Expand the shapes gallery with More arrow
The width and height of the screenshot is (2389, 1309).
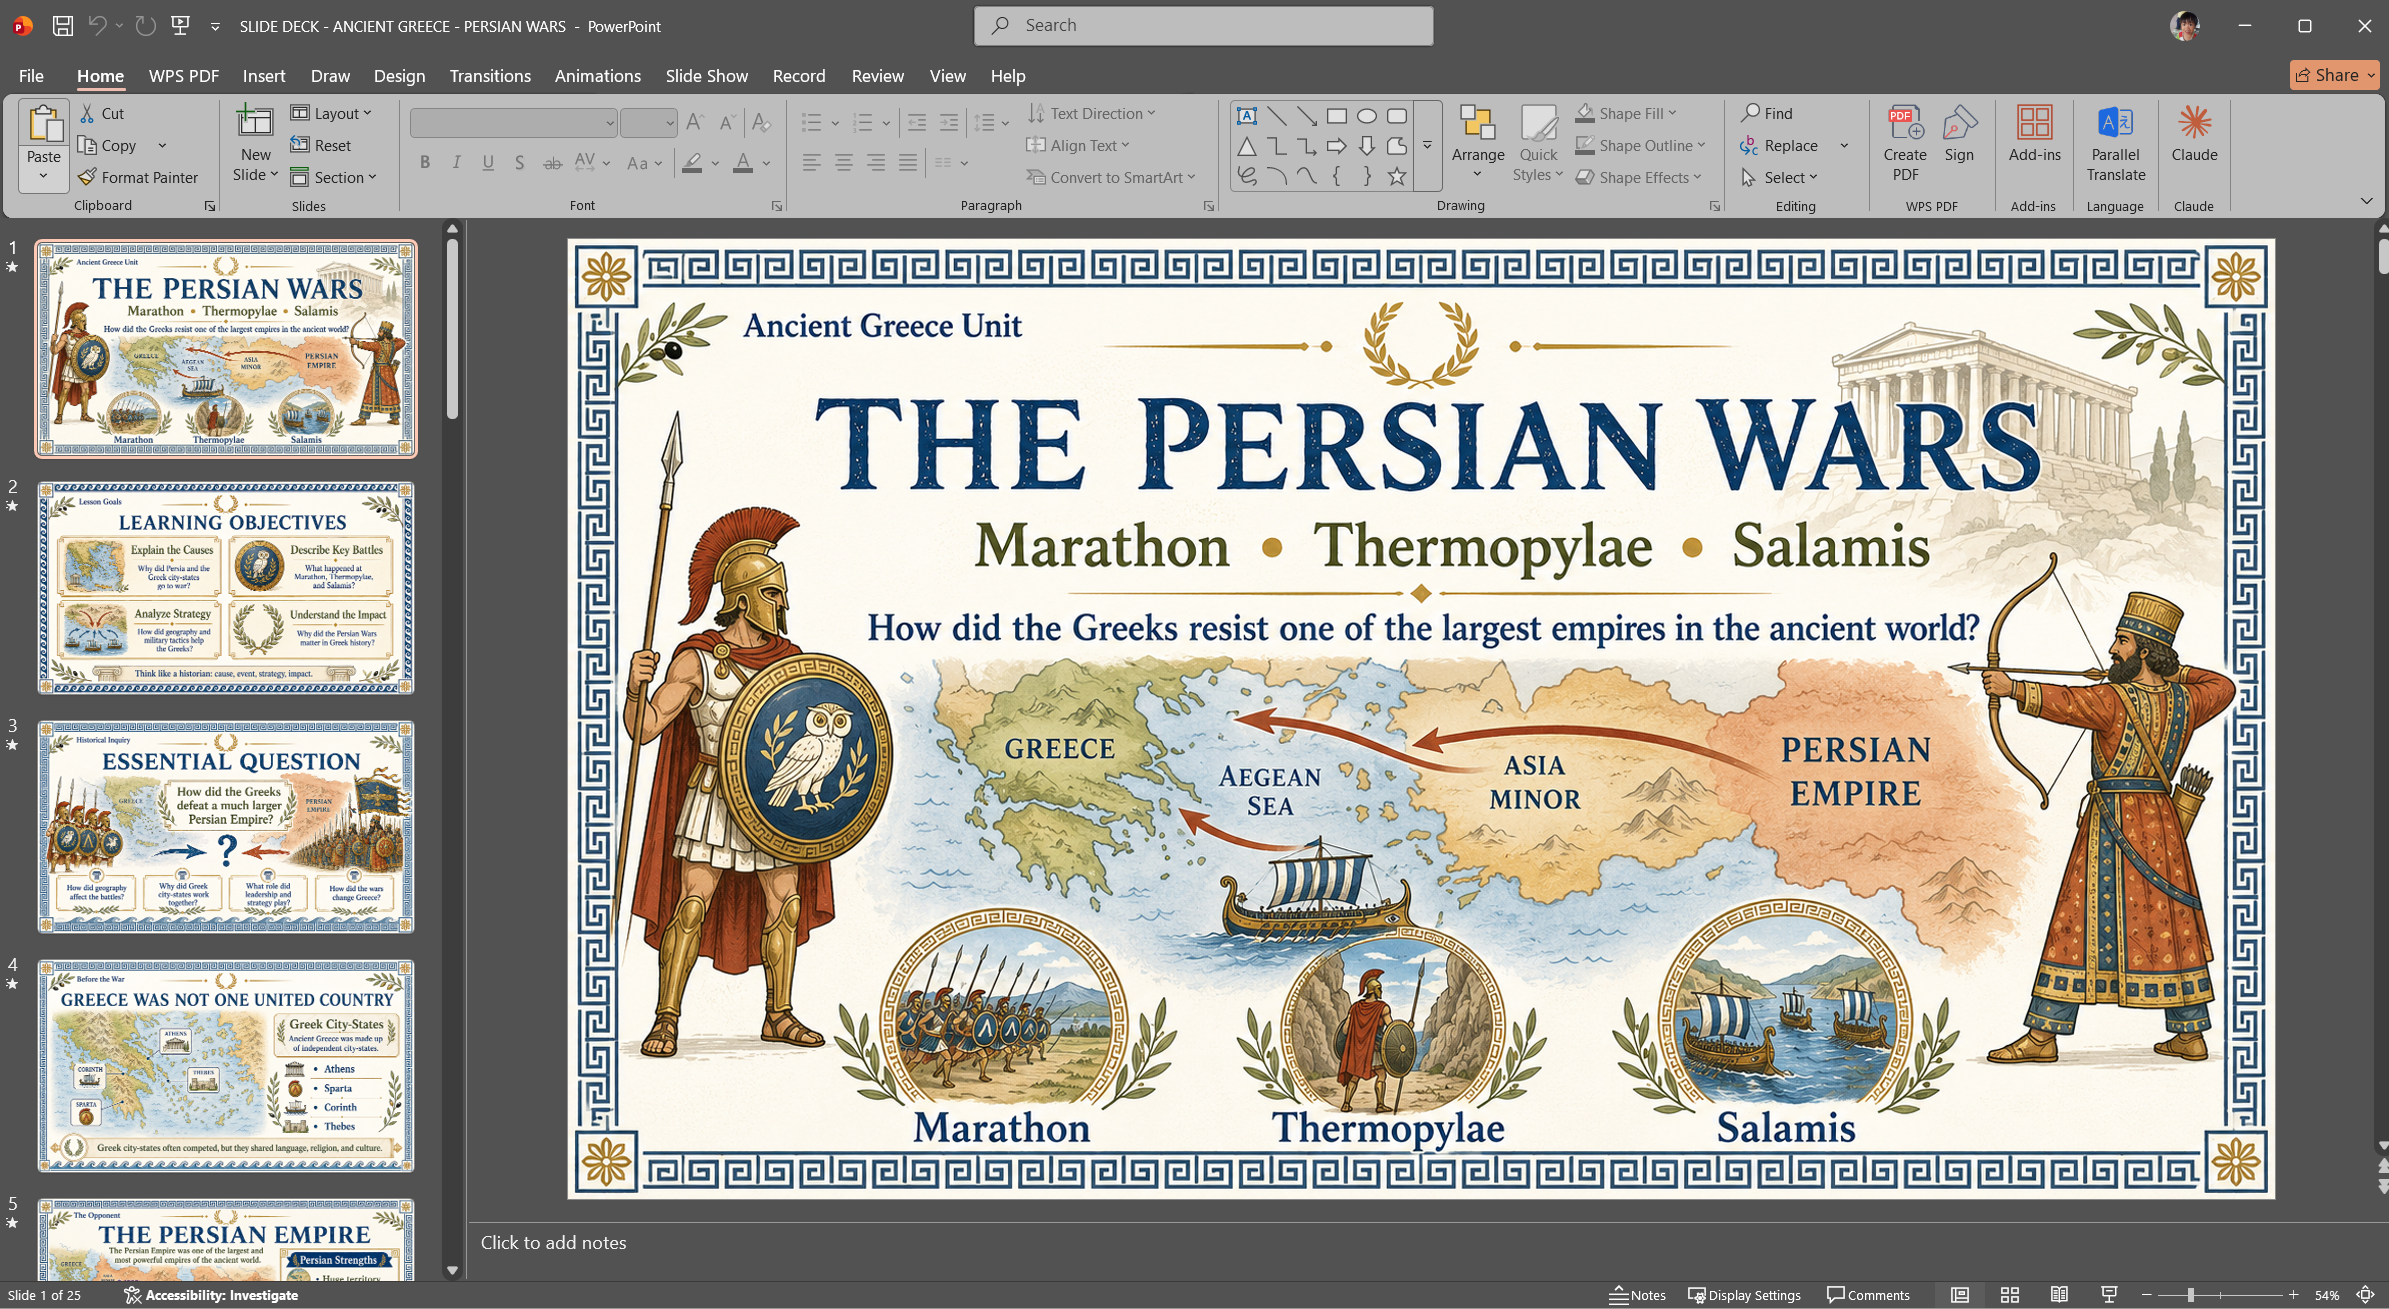click(x=1428, y=146)
